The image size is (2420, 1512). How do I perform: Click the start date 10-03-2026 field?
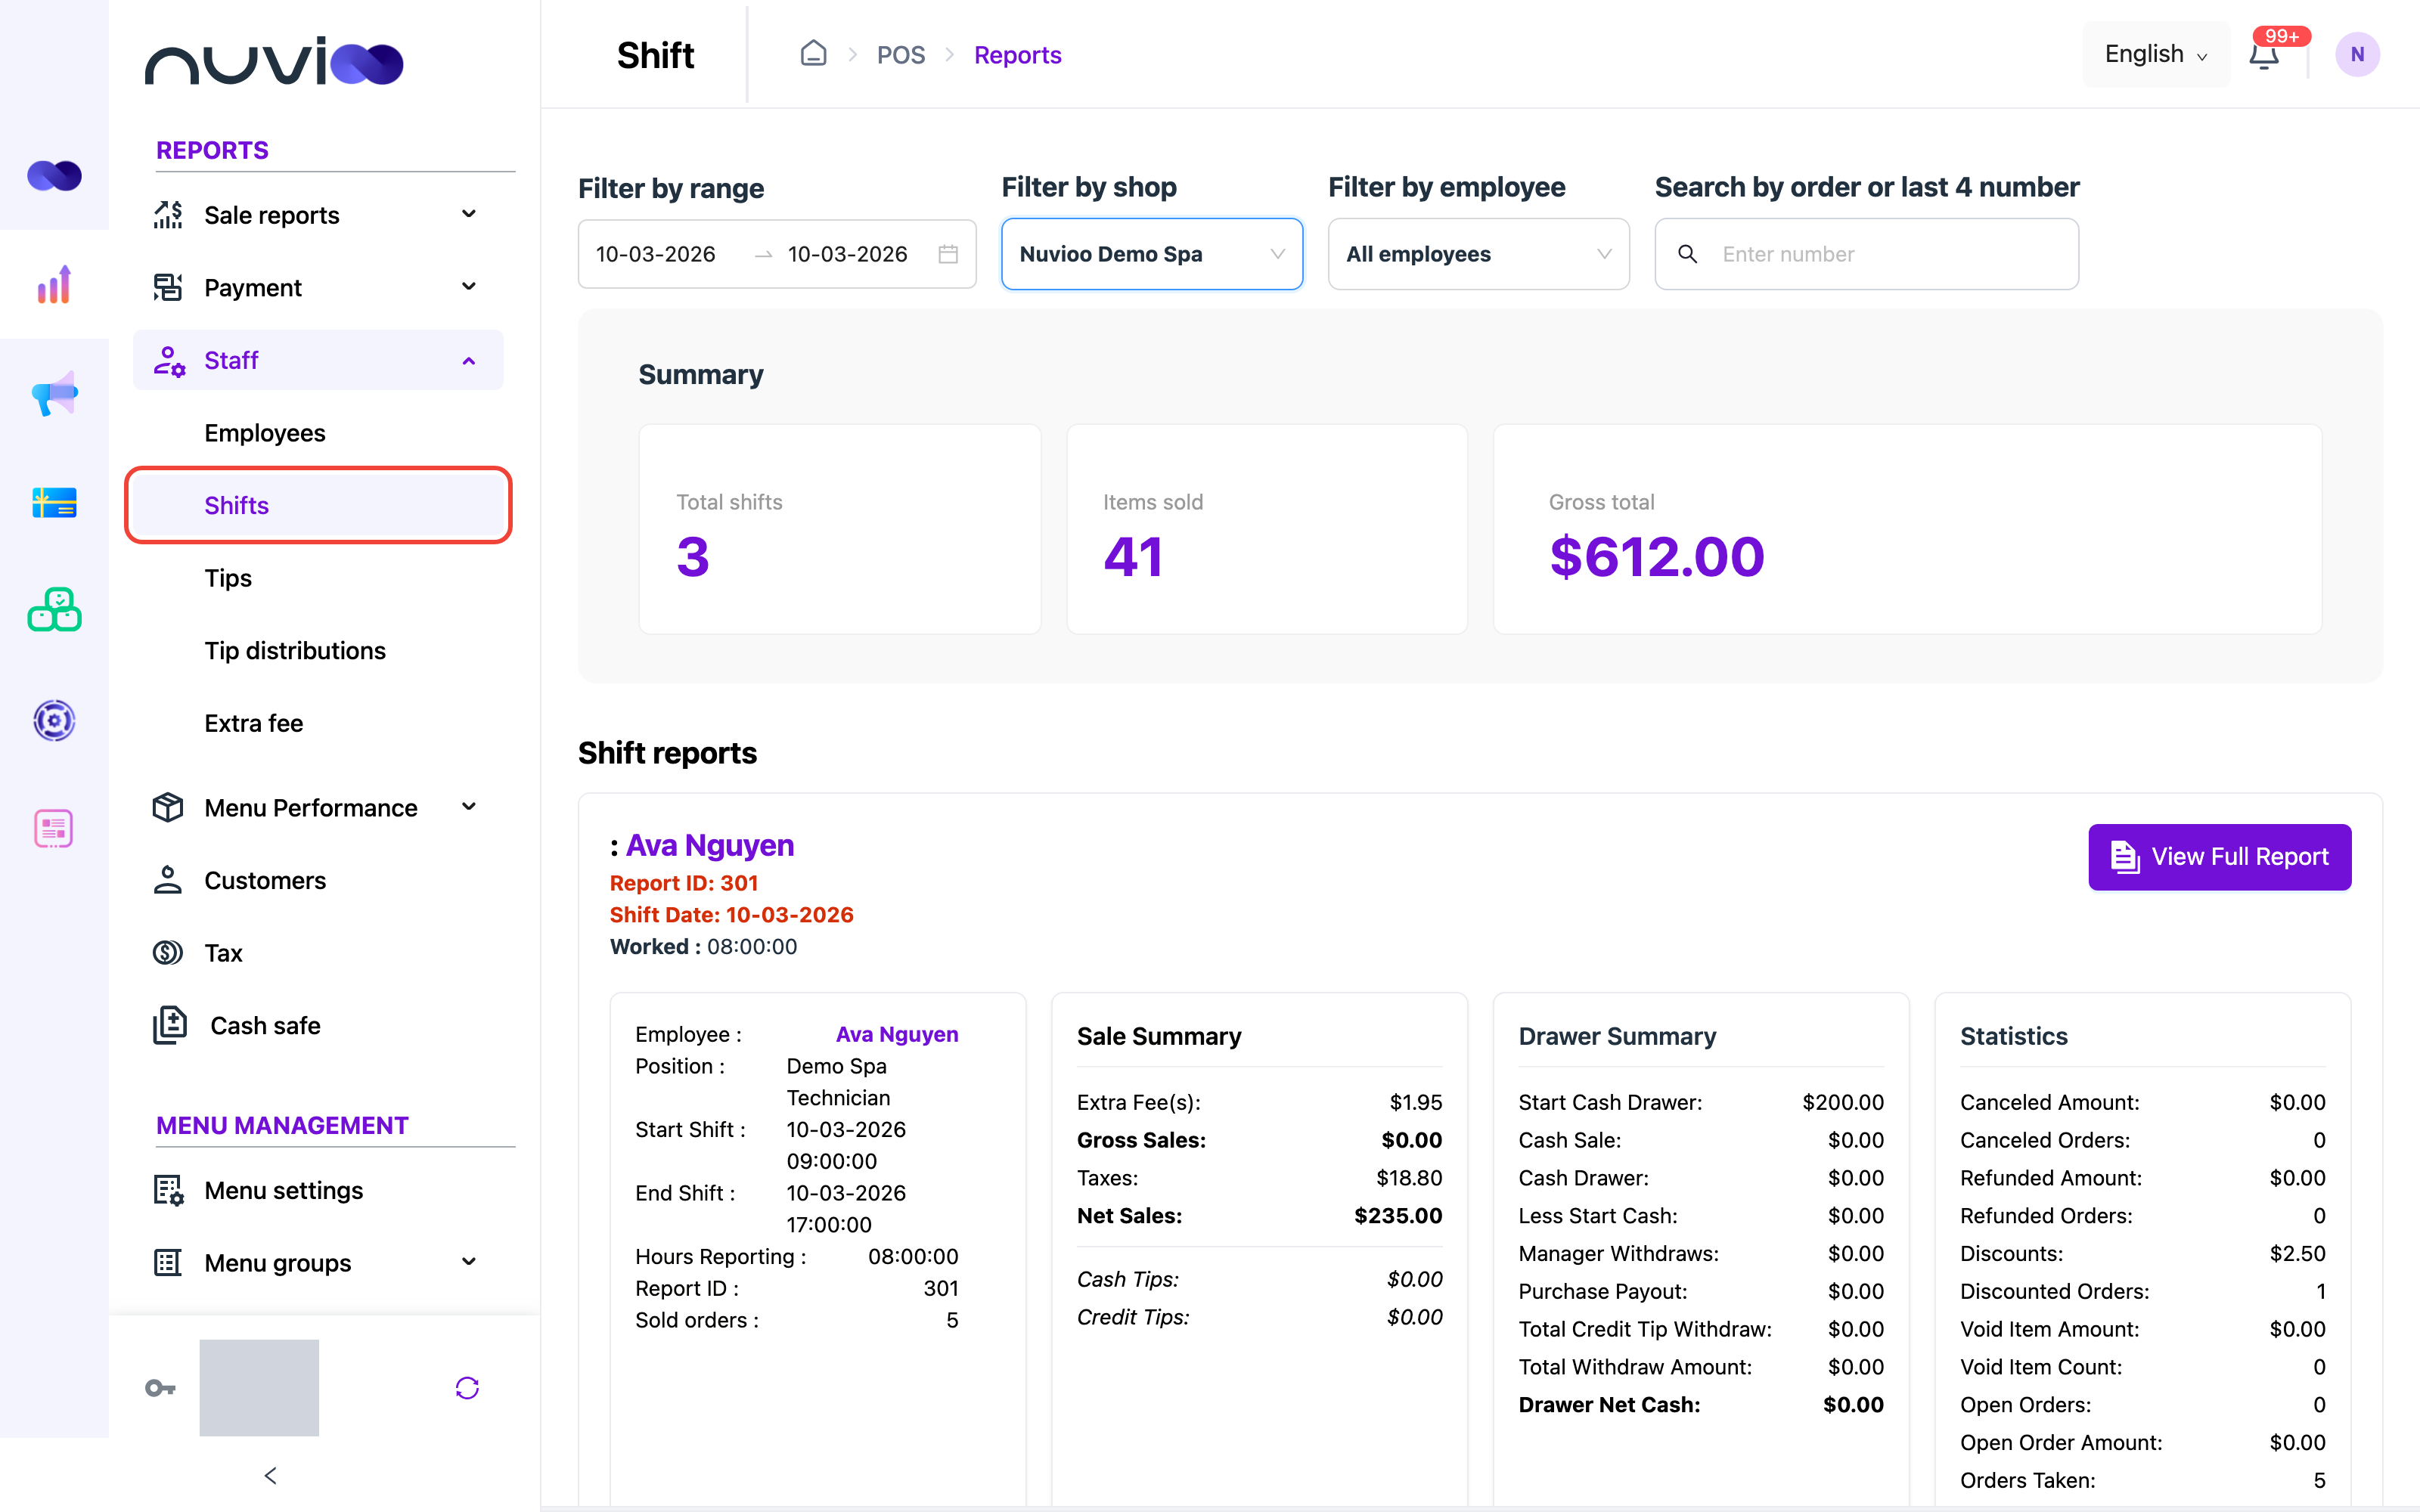656,254
